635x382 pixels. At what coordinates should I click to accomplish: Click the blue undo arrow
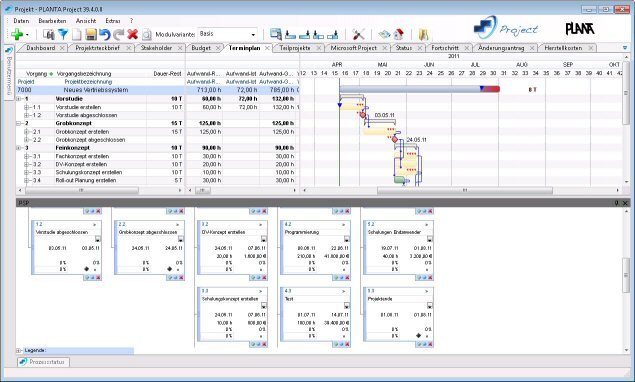click(x=104, y=34)
